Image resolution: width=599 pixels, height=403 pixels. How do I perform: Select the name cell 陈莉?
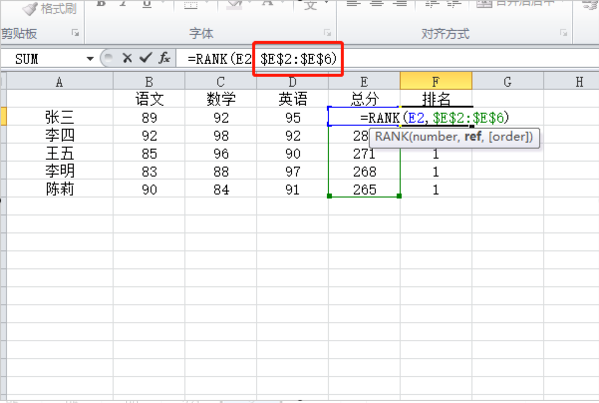[60, 189]
